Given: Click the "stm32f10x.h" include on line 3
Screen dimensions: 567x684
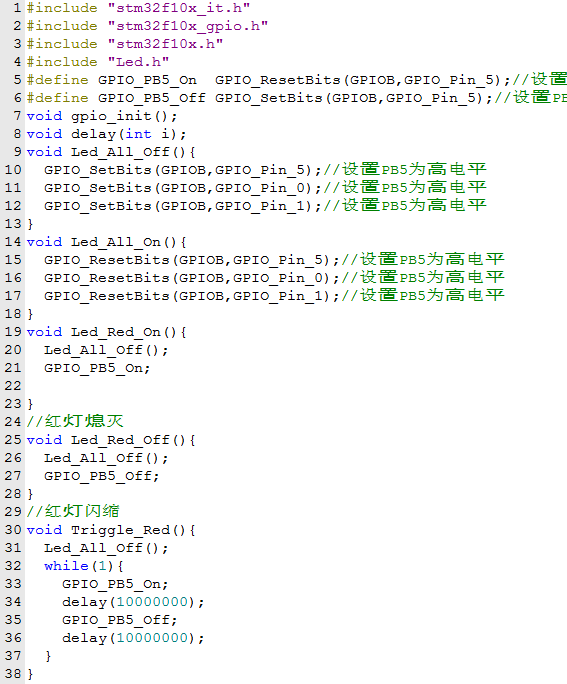Looking at the screenshot, I should coord(165,44).
